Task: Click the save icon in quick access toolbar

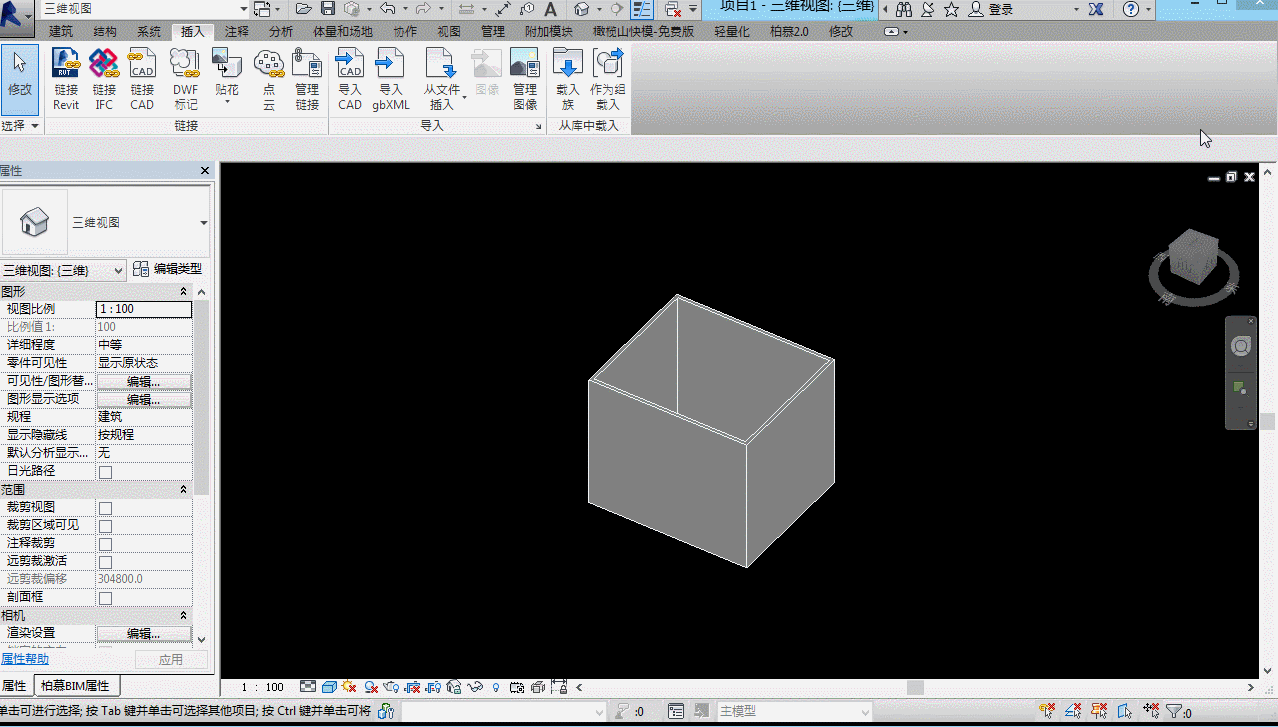Action: (x=327, y=9)
